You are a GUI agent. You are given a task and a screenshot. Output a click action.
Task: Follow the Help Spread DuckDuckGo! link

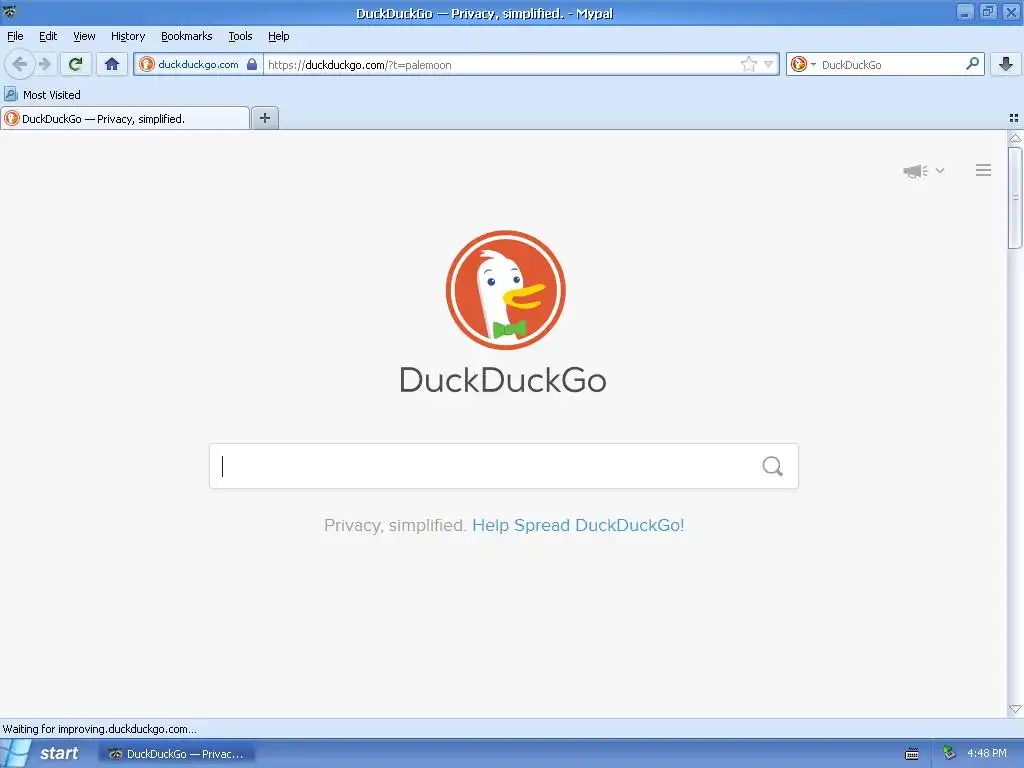pyautogui.click(x=578, y=525)
